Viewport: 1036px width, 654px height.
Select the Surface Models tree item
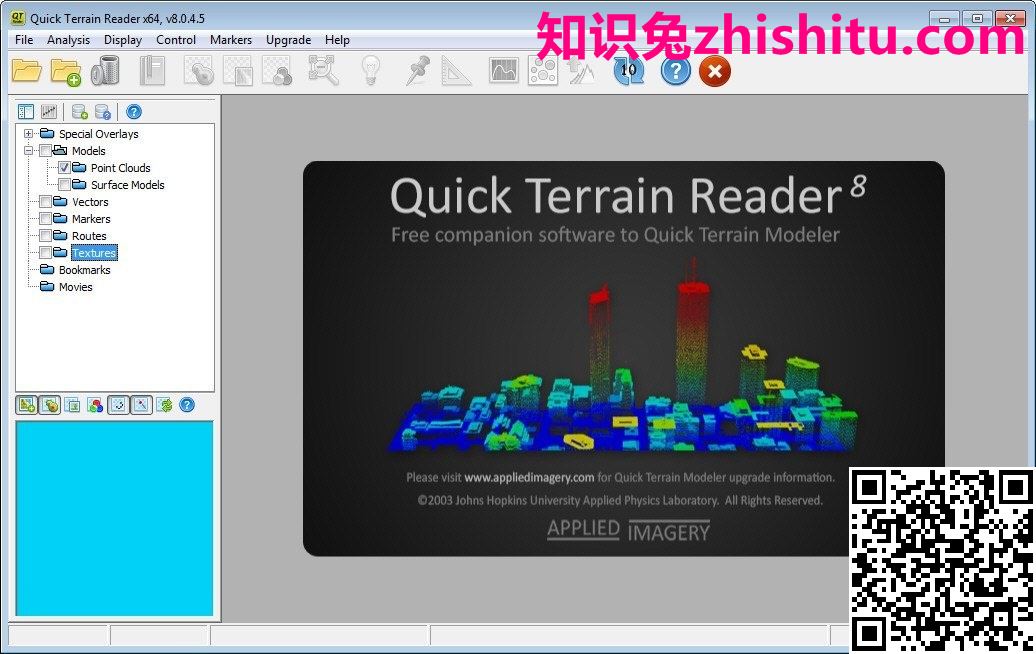point(128,185)
